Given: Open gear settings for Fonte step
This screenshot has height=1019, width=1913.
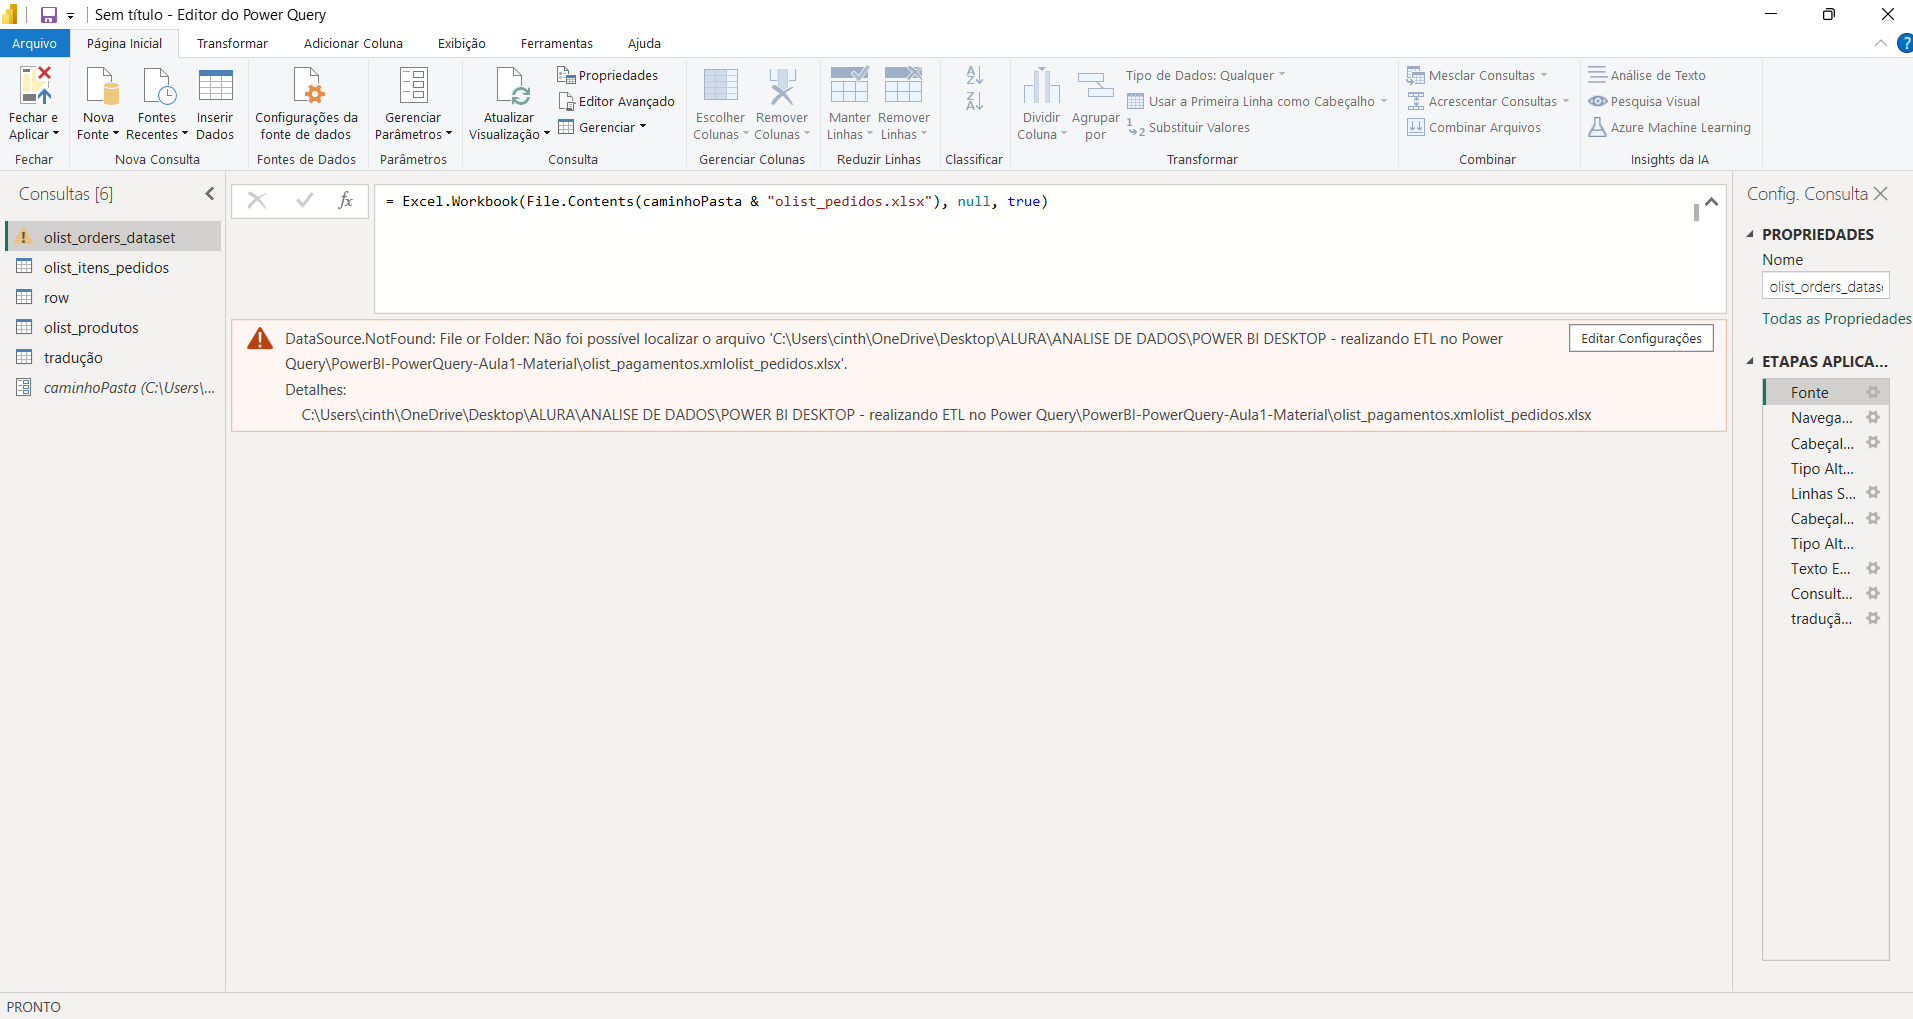Looking at the screenshot, I should 1873,392.
